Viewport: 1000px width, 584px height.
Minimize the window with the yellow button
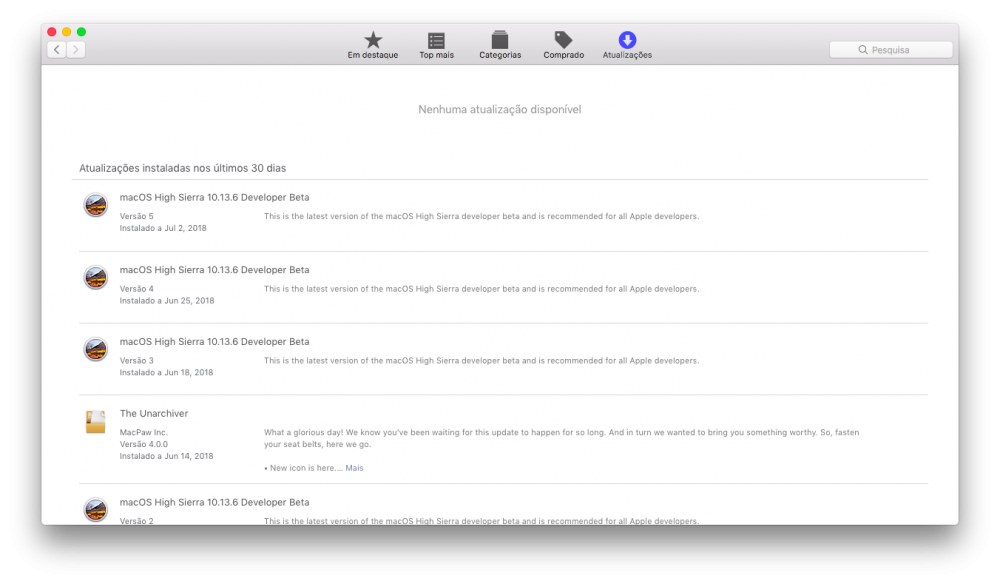pyautogui.click(x=66, y=32)
